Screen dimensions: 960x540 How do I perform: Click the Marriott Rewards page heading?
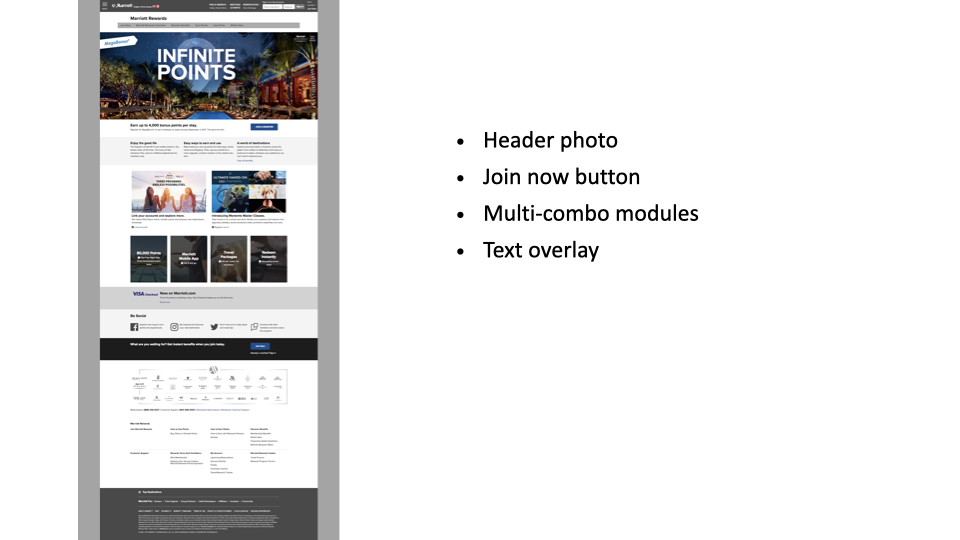coord(148,18)
